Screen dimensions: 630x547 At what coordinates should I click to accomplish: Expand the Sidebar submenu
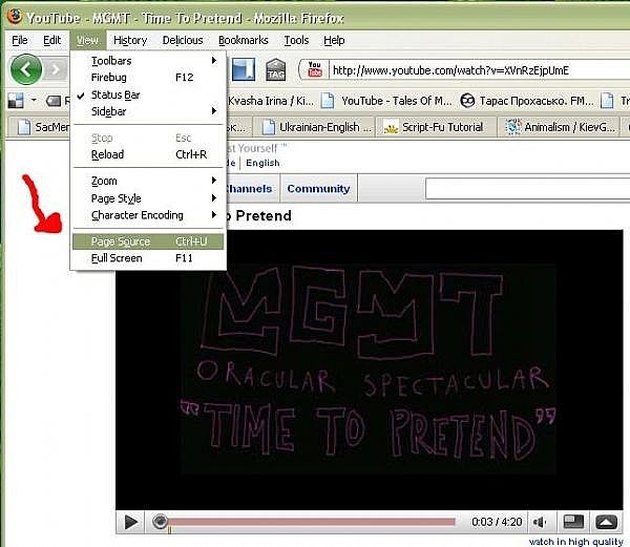point(148,111)
